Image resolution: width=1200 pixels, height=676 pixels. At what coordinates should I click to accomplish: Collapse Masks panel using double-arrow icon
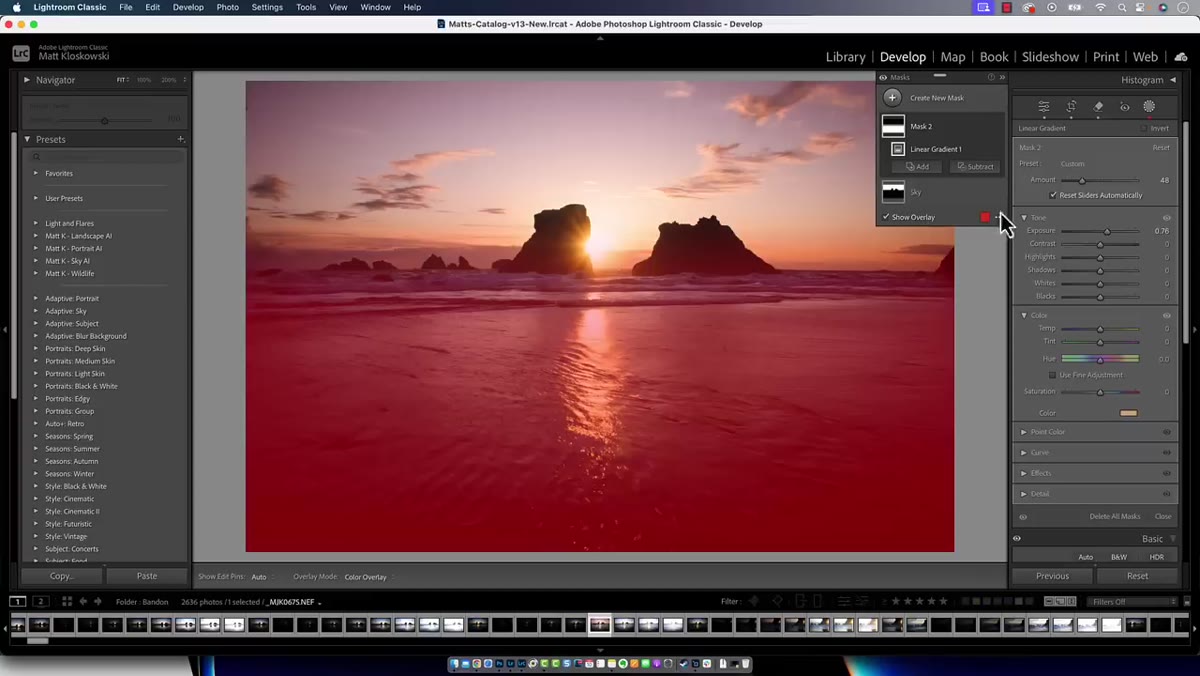coord(1002,77)
